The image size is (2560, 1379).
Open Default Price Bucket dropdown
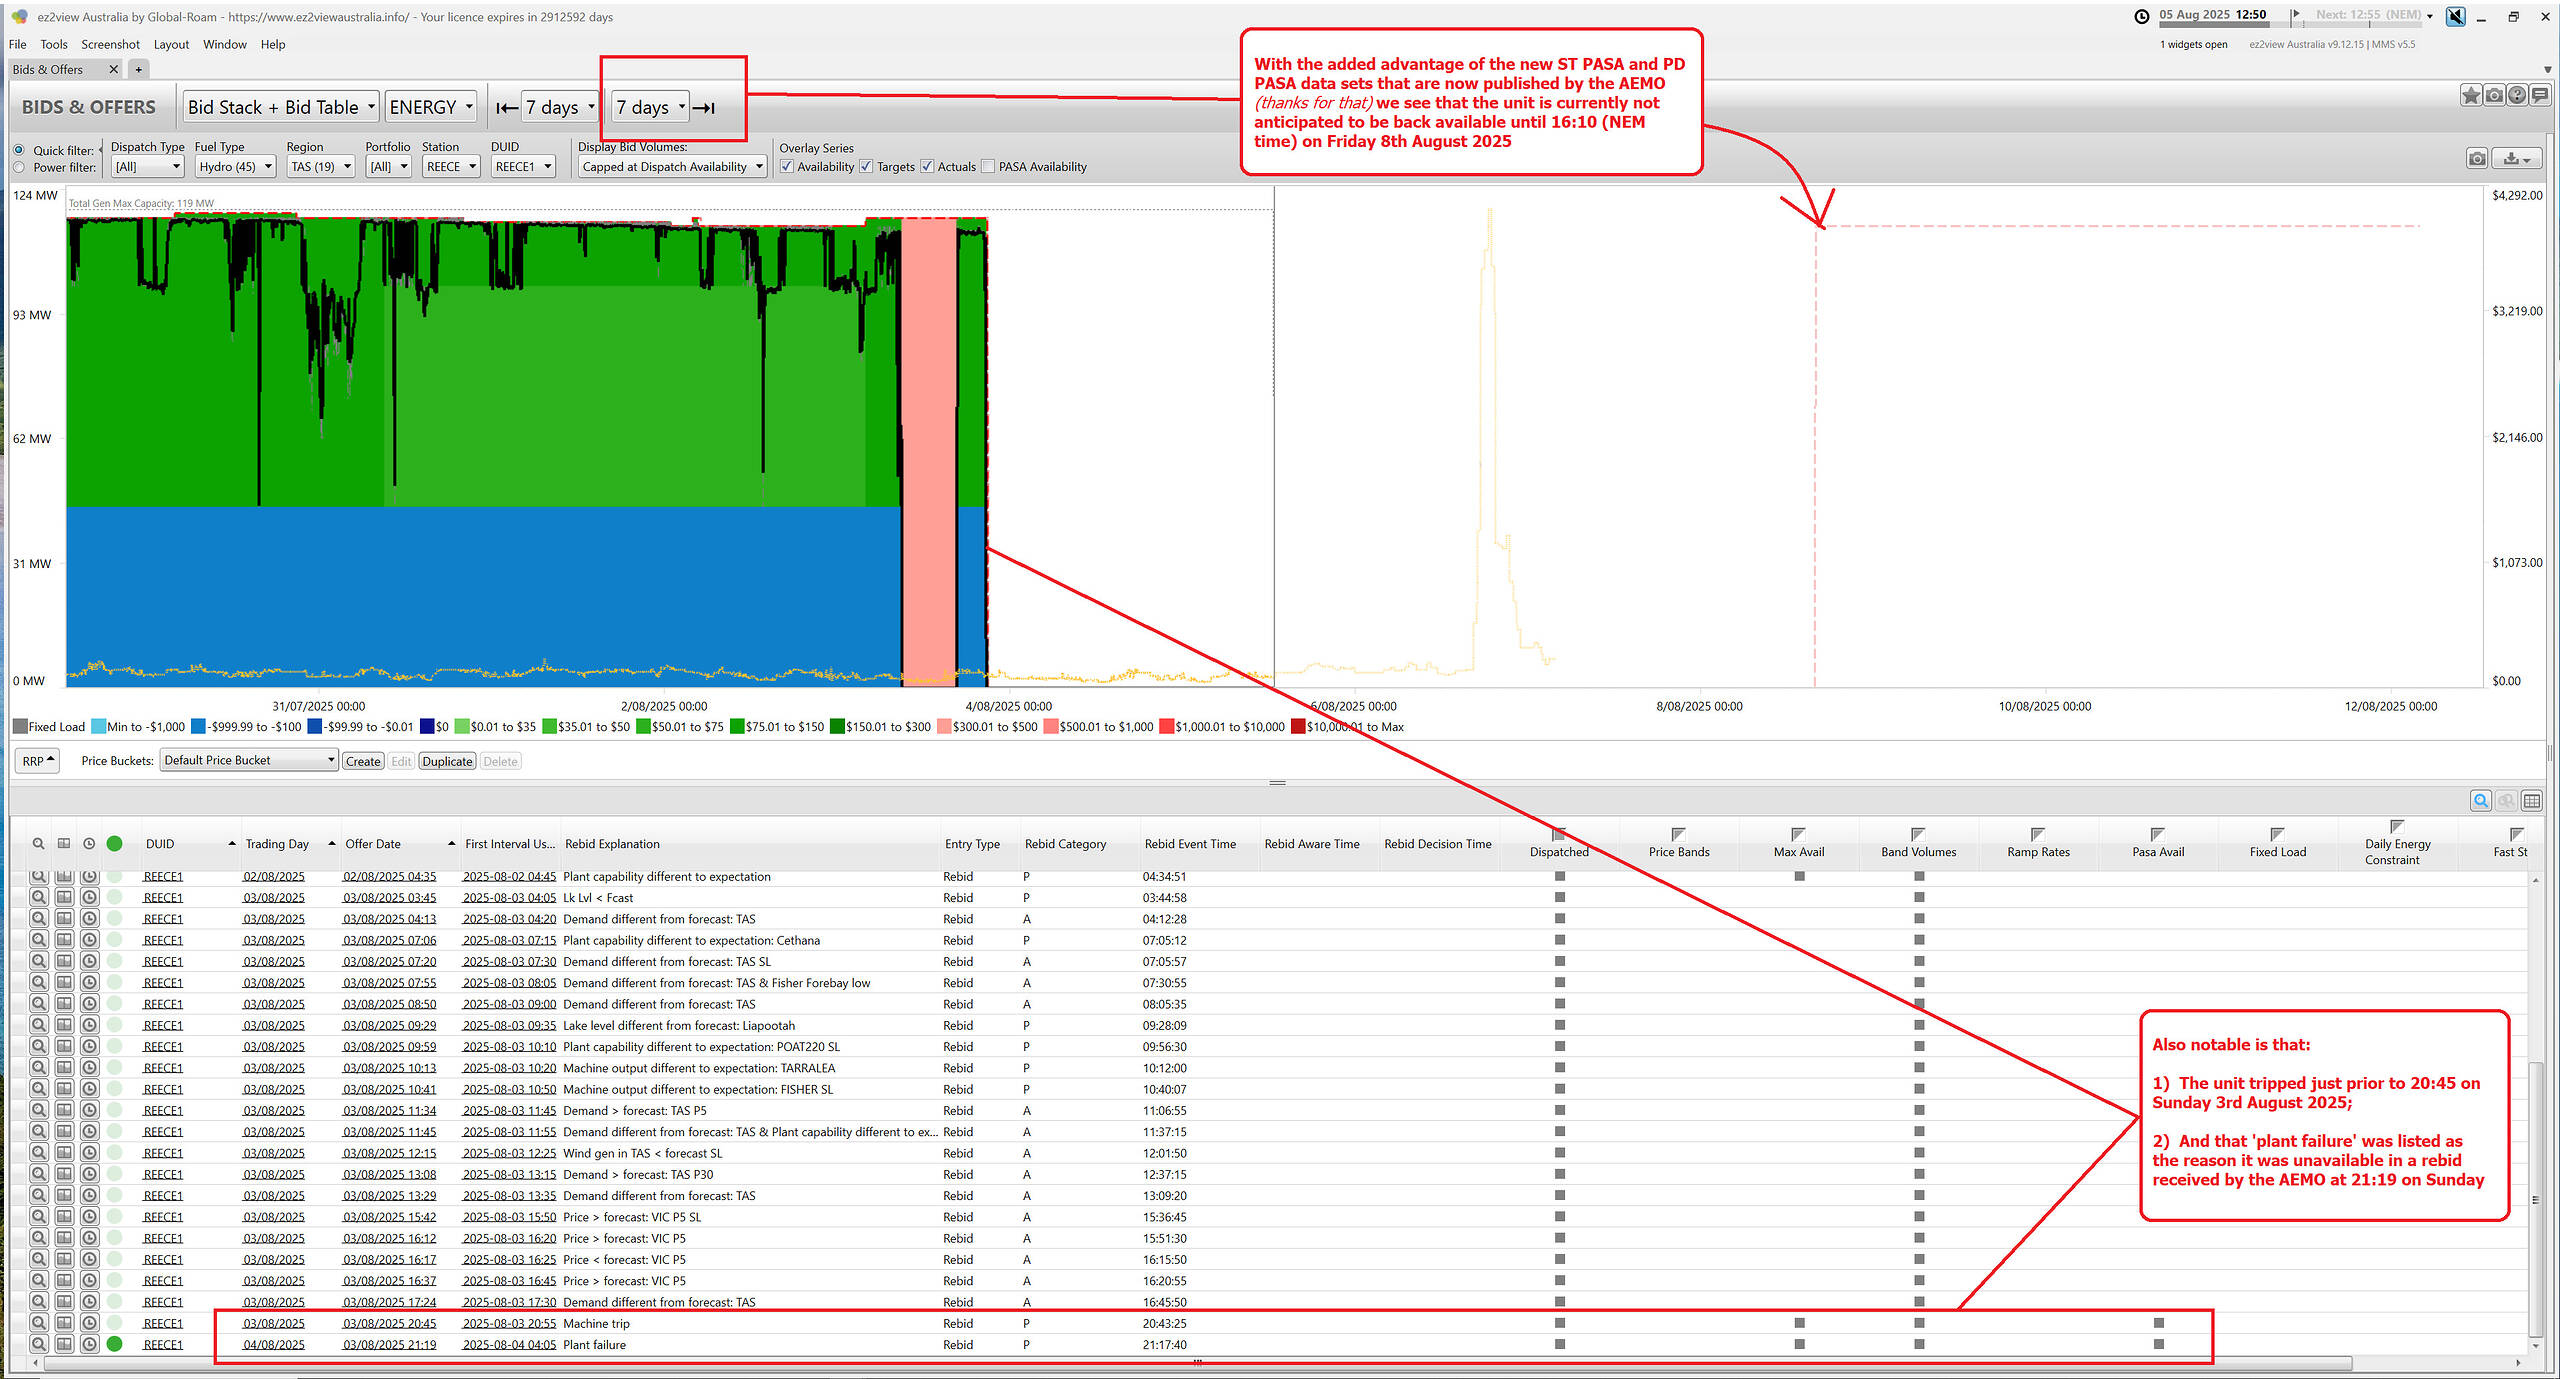(249, 761)
